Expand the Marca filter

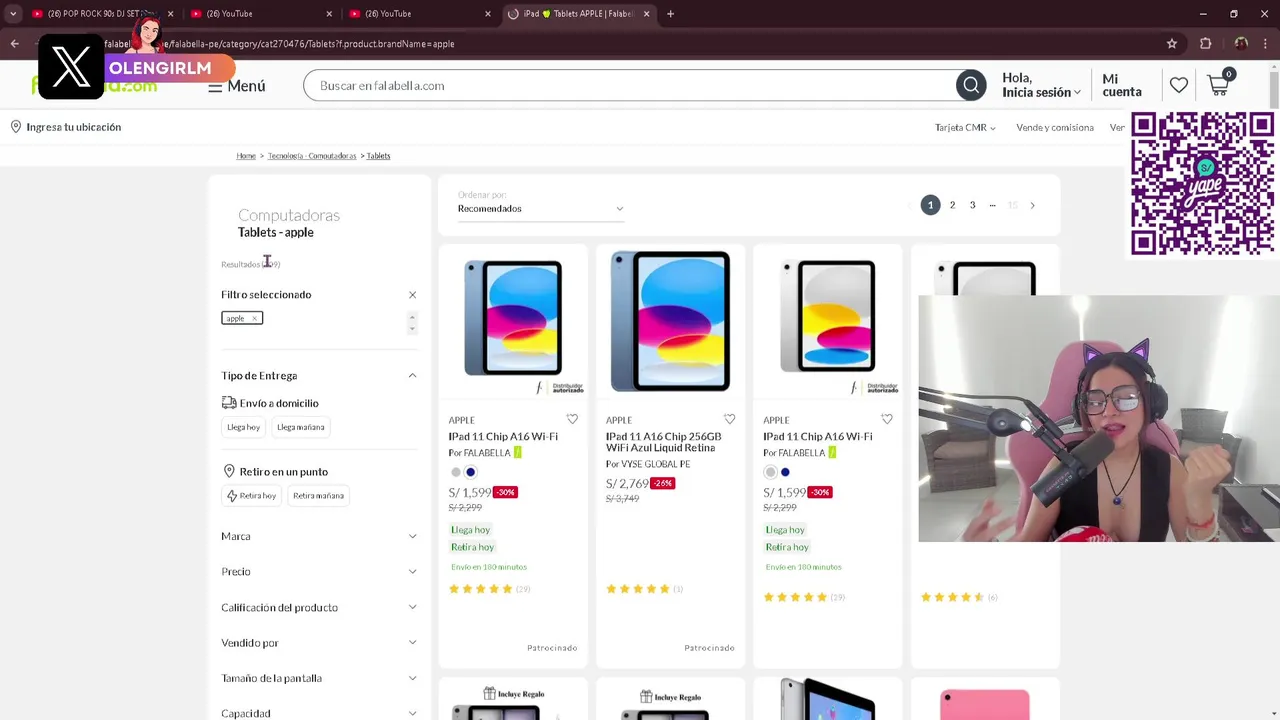point(319,536)
